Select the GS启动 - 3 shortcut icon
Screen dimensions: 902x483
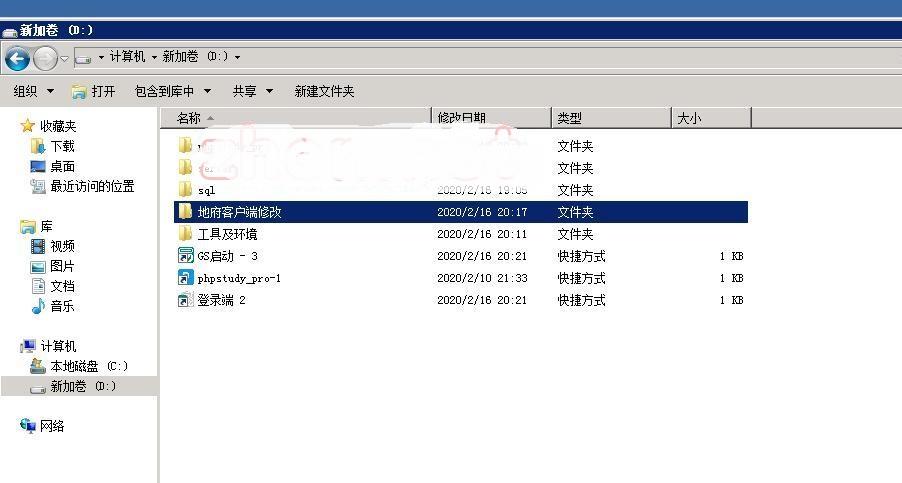(185, 256)
